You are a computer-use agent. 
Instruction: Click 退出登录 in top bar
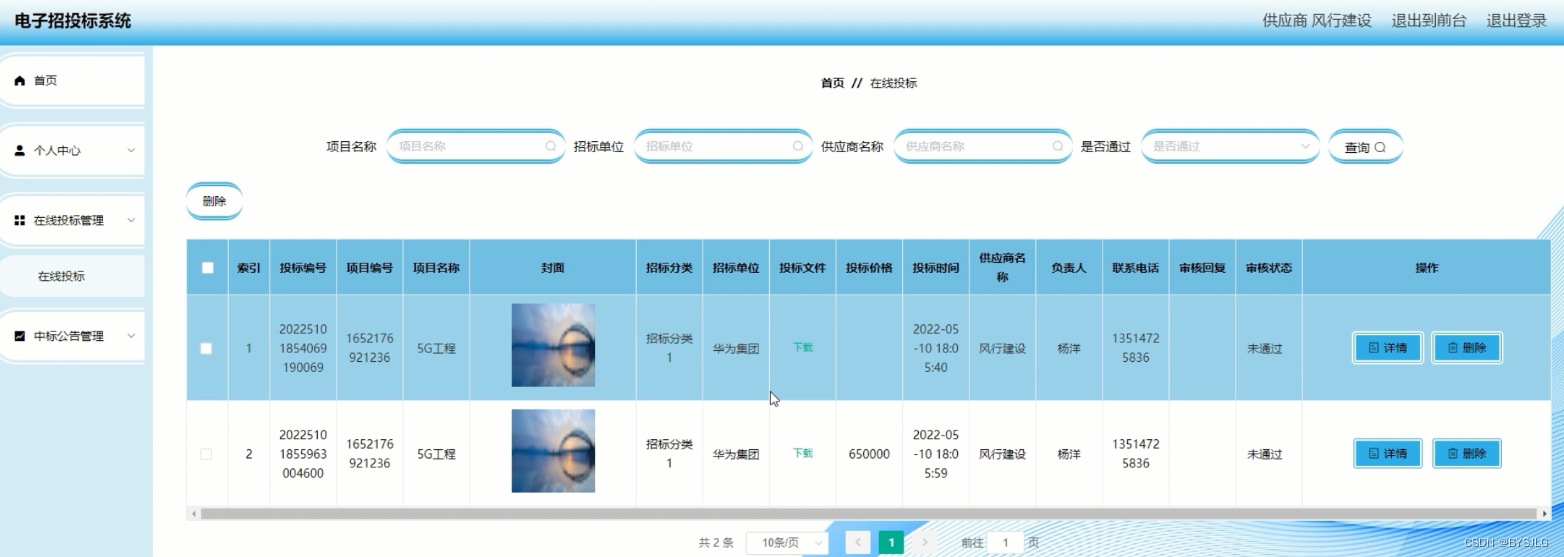coord(1516,20)
